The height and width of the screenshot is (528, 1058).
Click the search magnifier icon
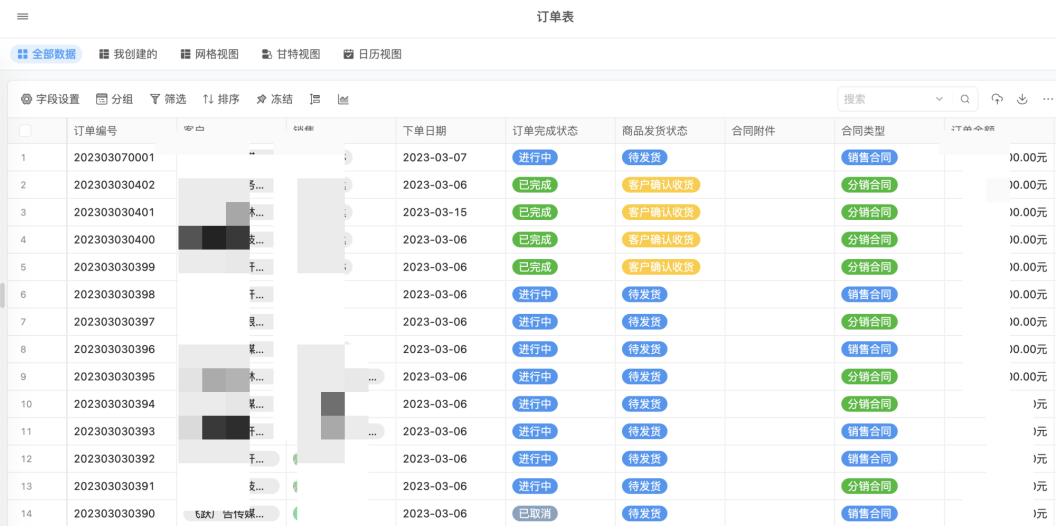click(965, 99)
